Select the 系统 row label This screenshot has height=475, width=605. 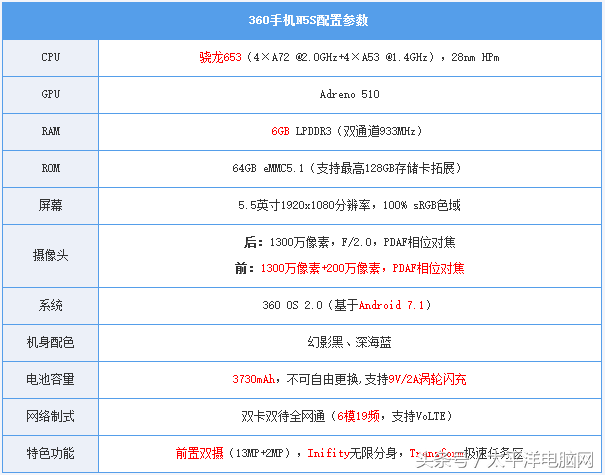pyautogui.click(x=51, y=305)
